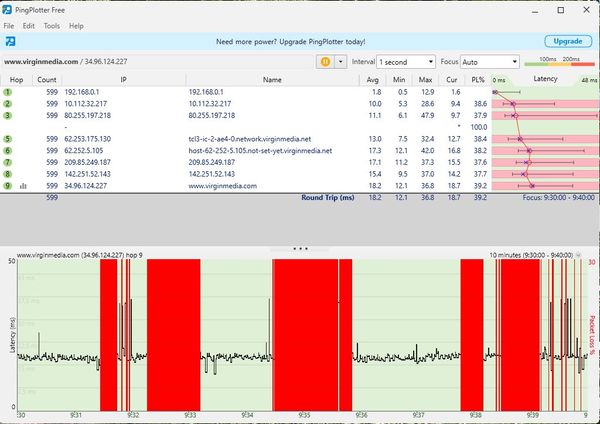
Task: Select hop 8 green circle icon
Action: (7, 174)
